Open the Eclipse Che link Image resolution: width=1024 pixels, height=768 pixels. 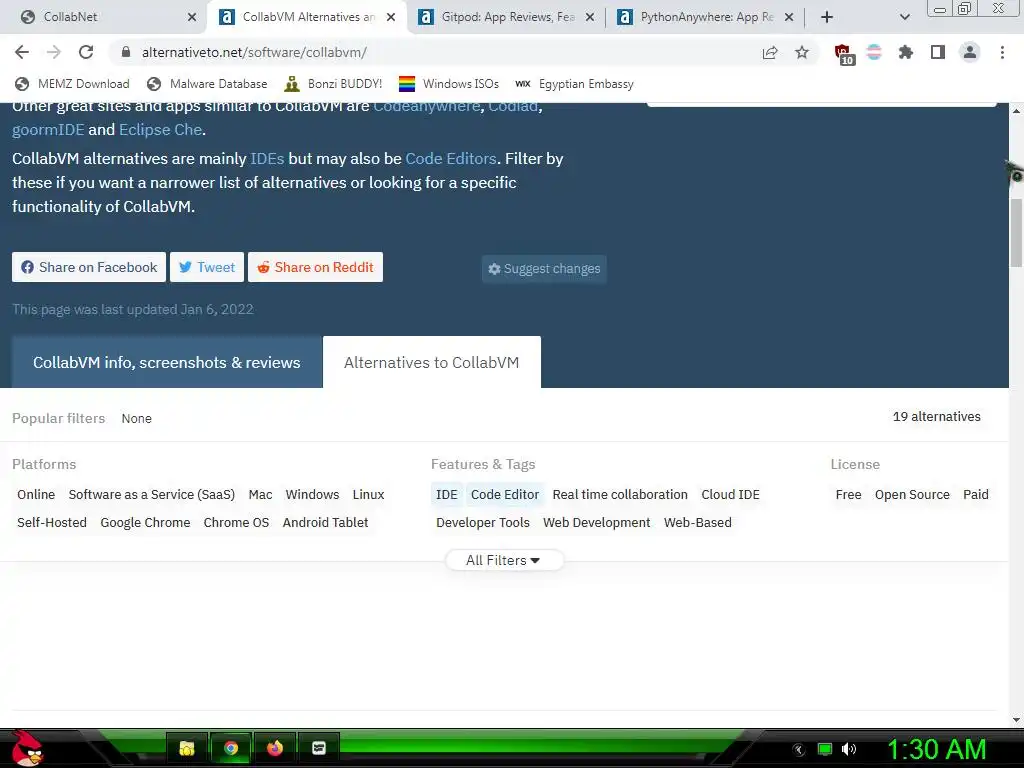160,129
